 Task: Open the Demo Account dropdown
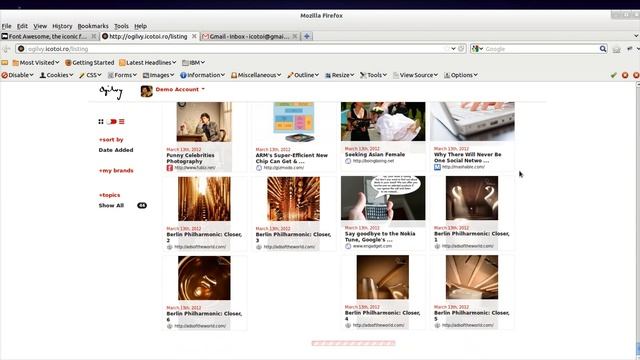coord(180,89)
